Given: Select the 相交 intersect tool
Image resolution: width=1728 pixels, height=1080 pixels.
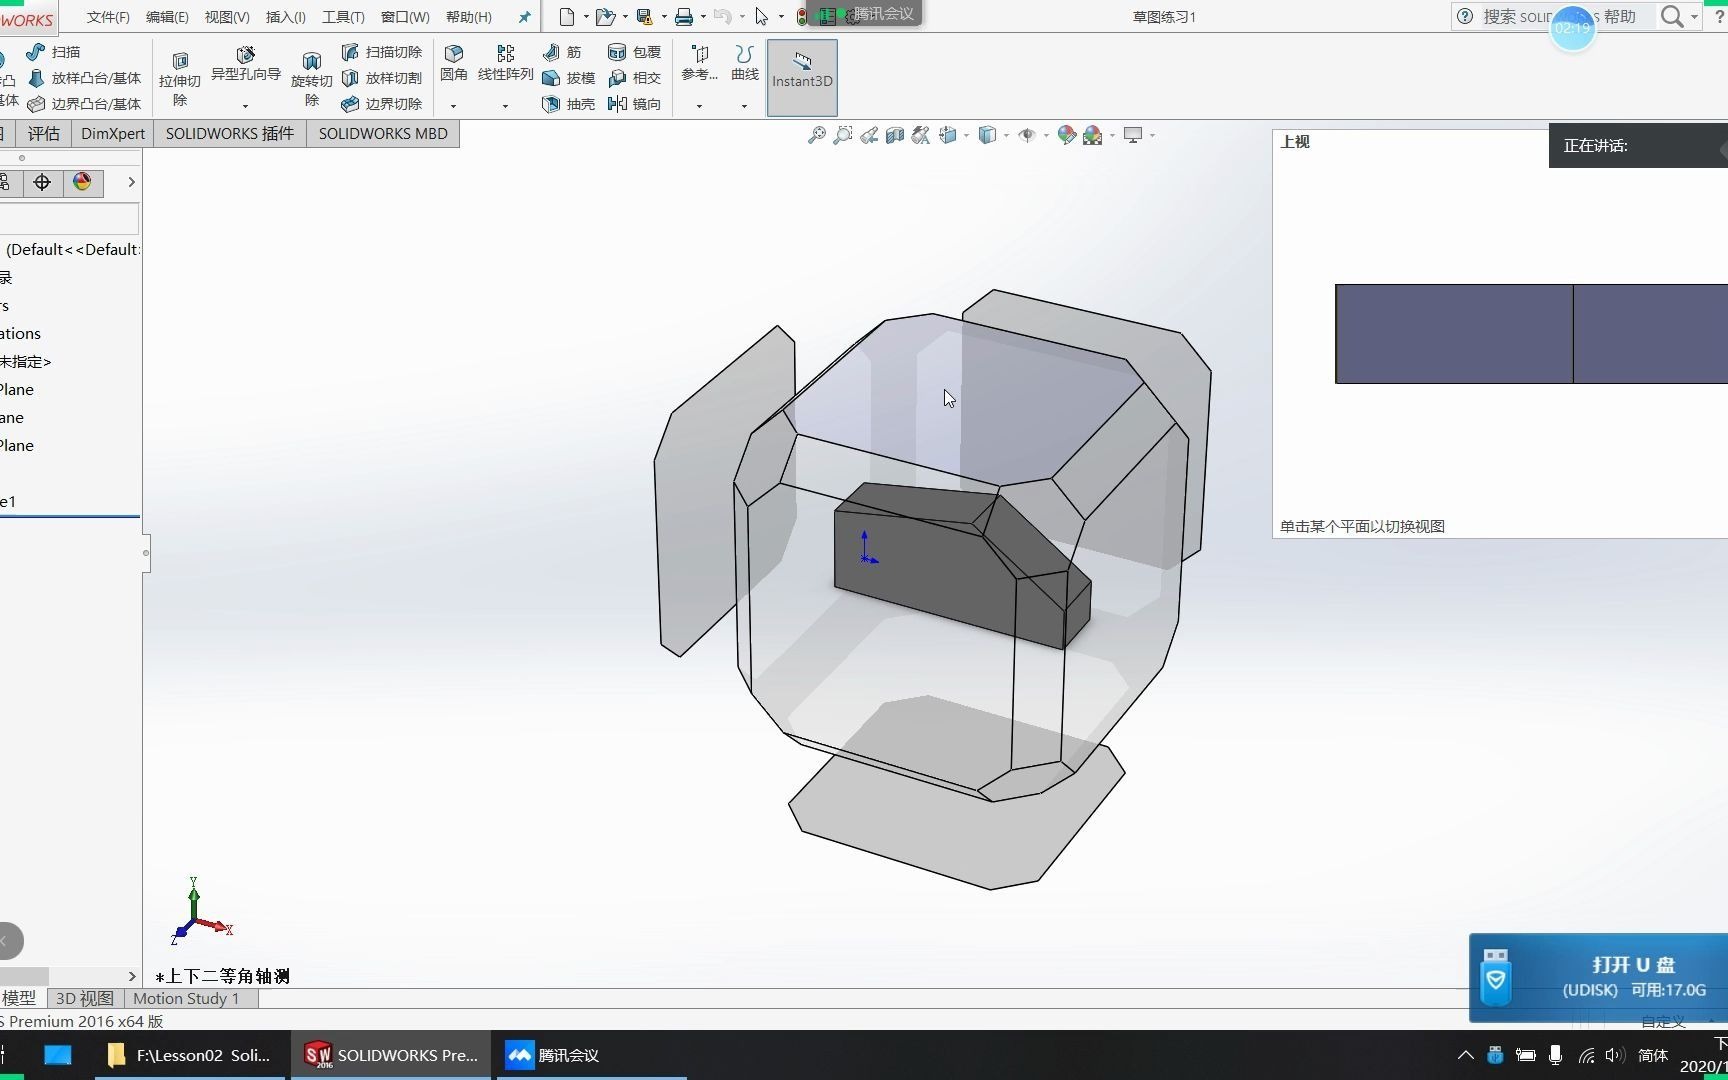Looking at the screenshot, I should coord(634,78).
